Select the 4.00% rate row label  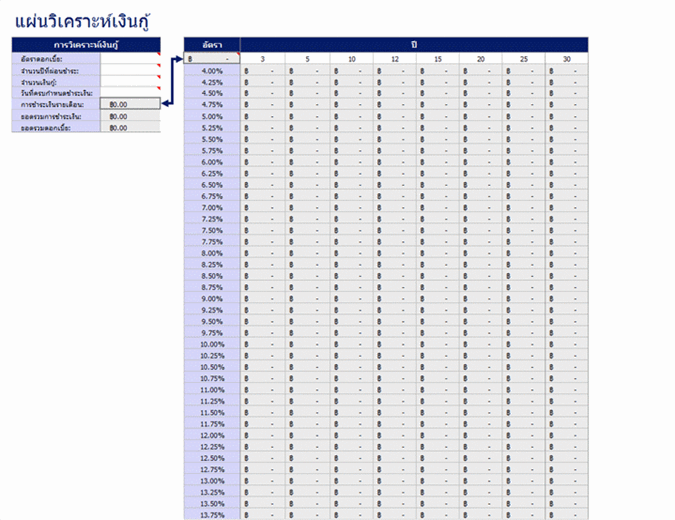point(212,71)
